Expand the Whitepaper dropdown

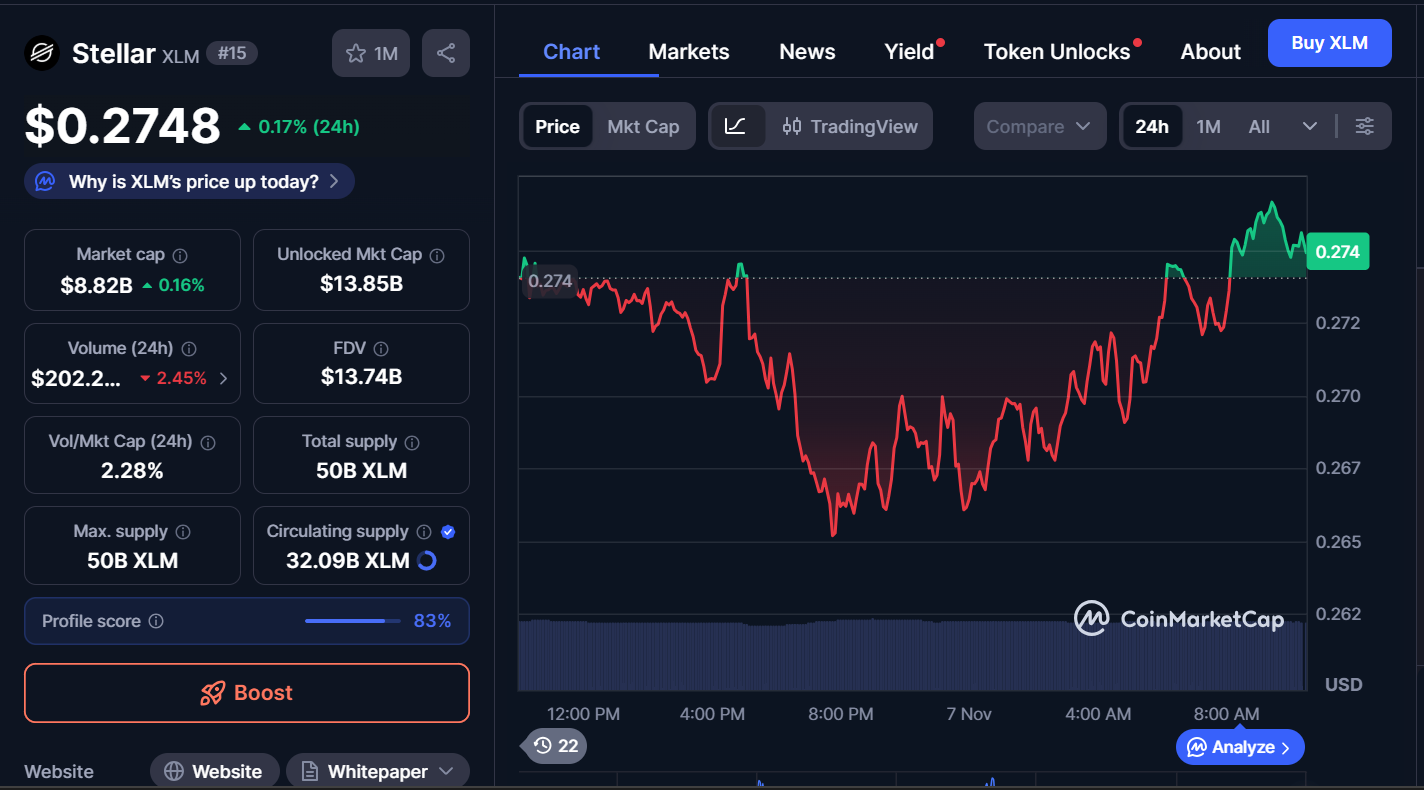click(447, 771)
